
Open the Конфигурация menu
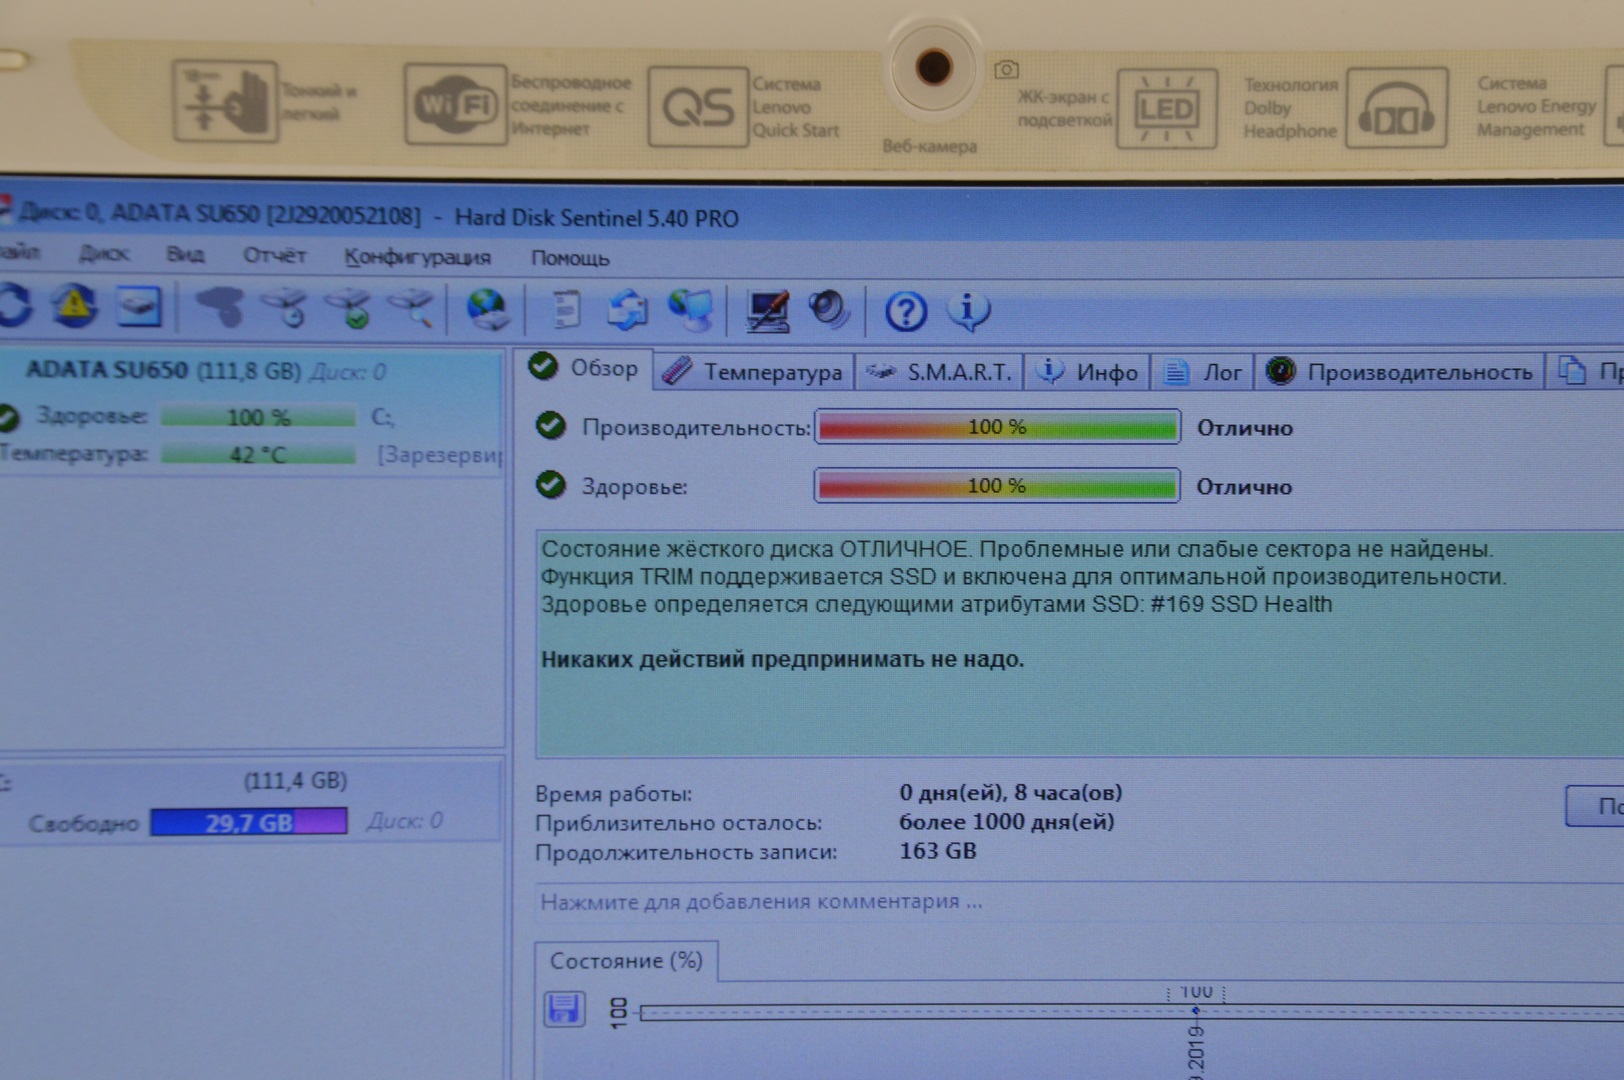(417, 257)
